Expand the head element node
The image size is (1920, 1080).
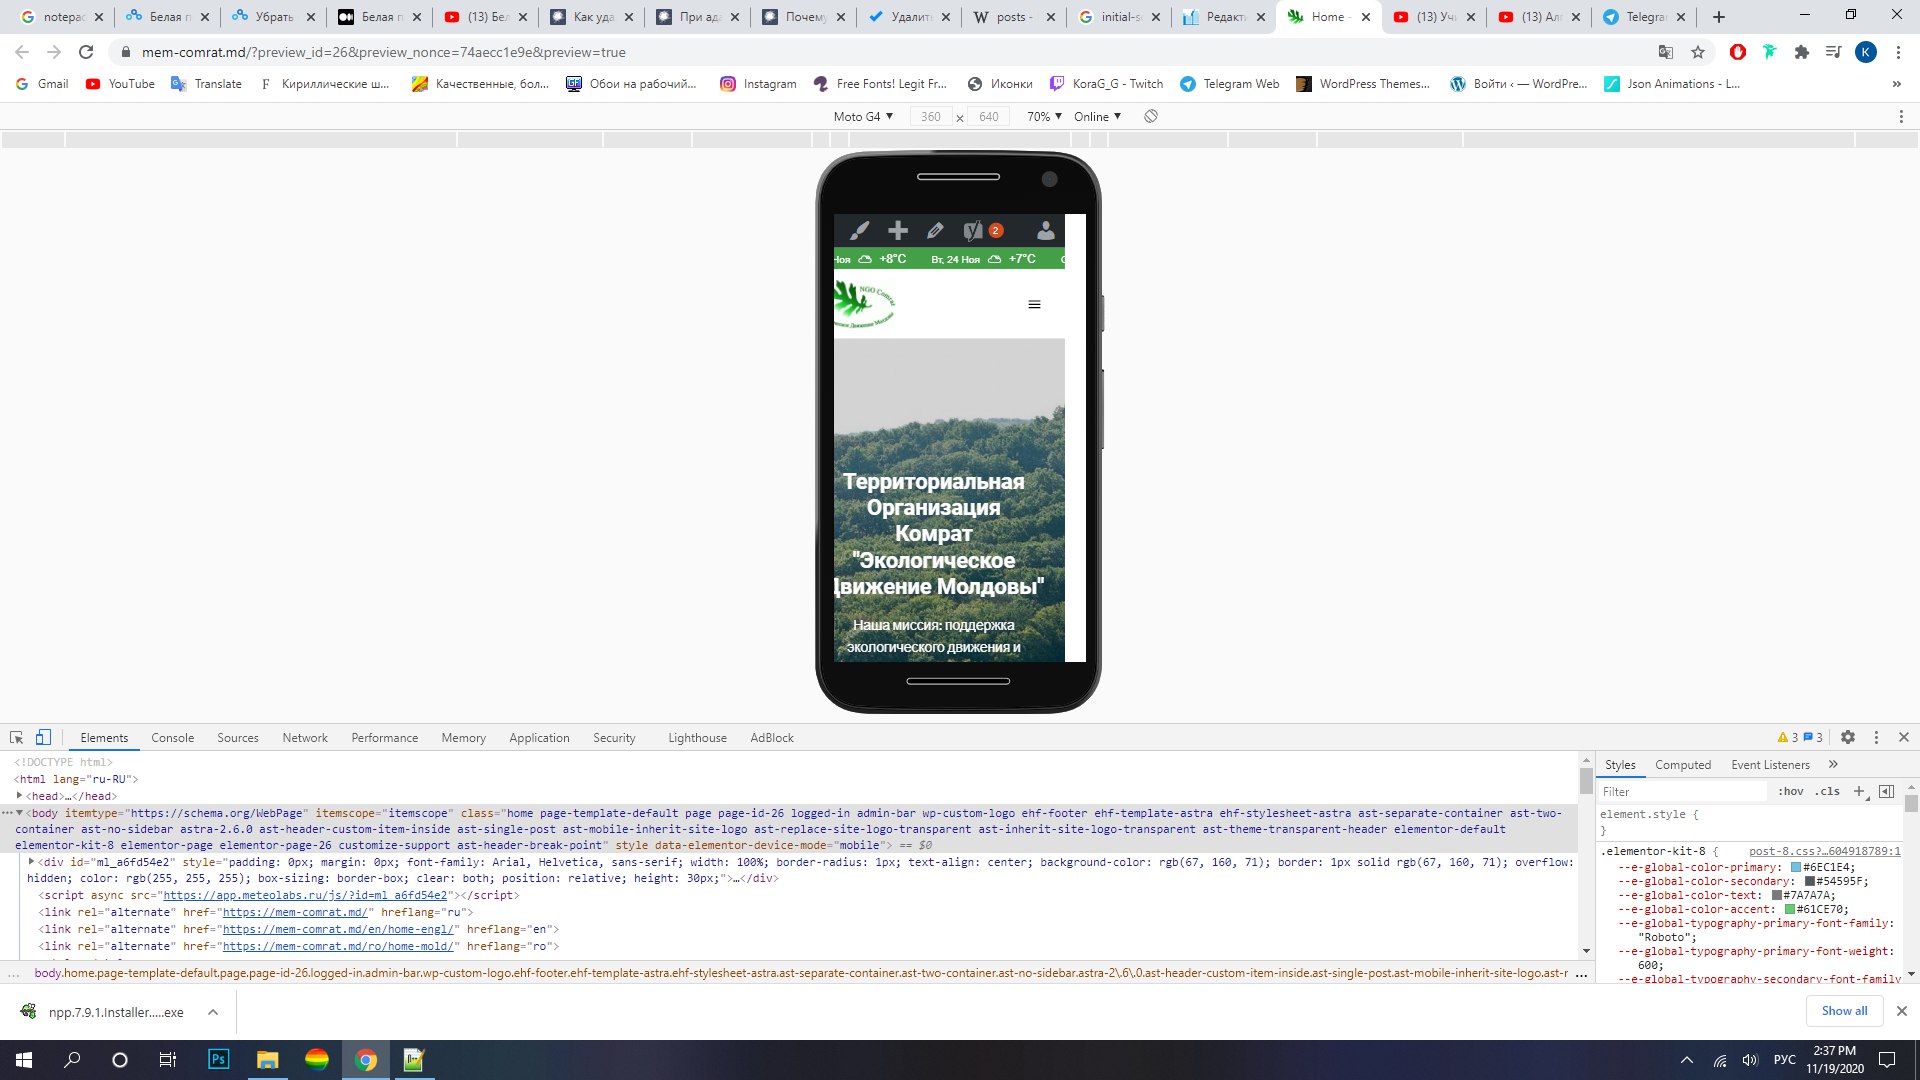[19, 796]
